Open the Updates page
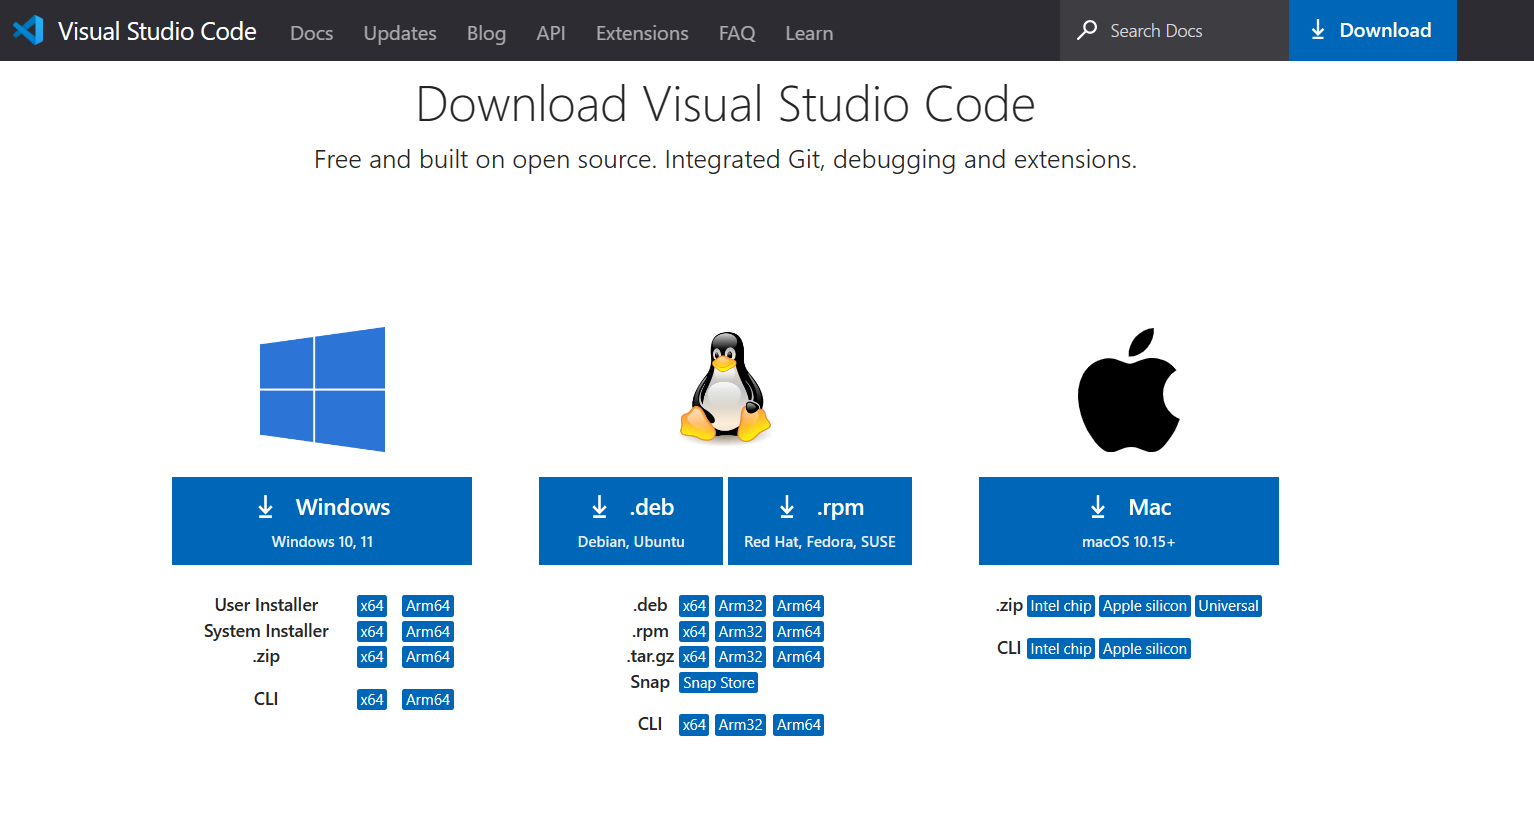The height and width of the screenshot is (814, 1534). (400, 33)
